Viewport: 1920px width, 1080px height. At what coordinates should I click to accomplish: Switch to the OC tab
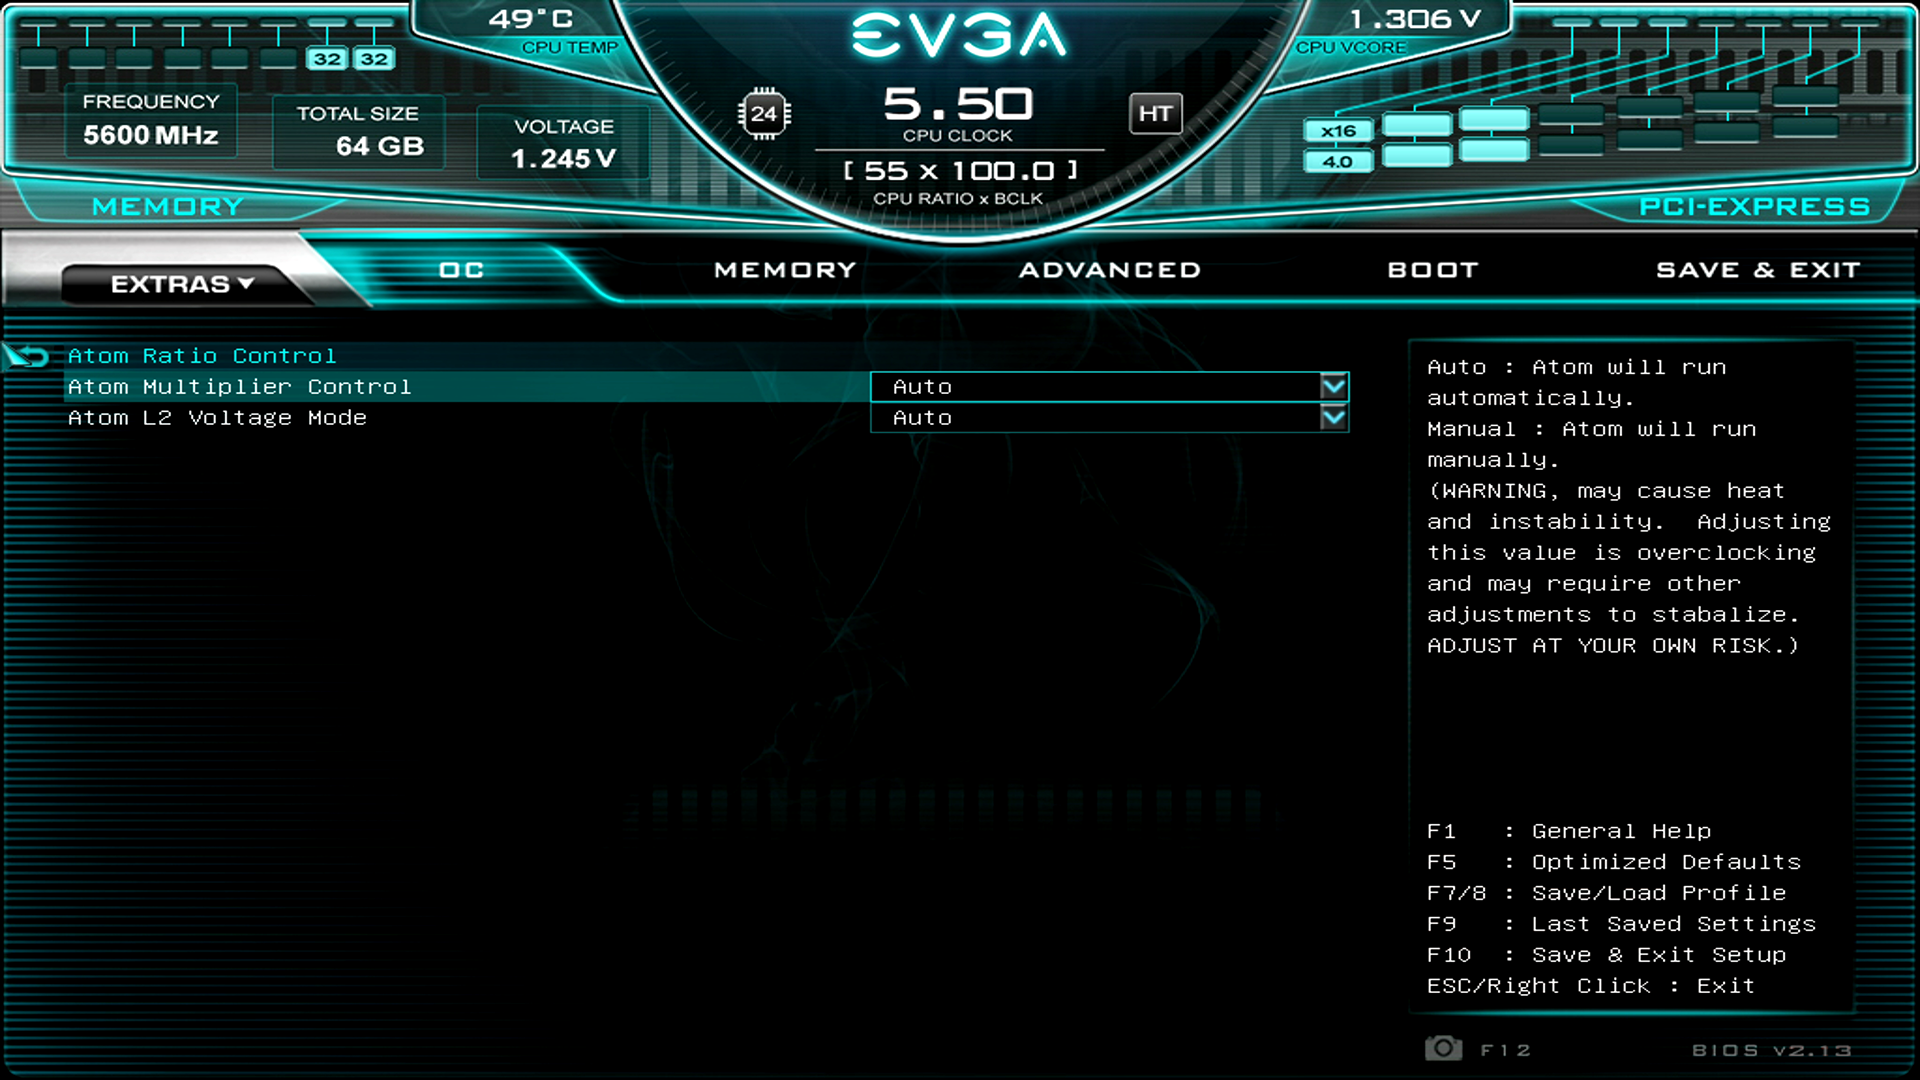(x=461, y=270)
